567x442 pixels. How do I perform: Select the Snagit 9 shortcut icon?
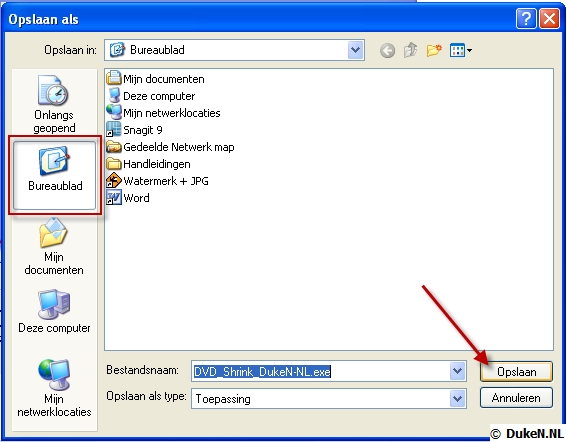click(x=114, y=129)
